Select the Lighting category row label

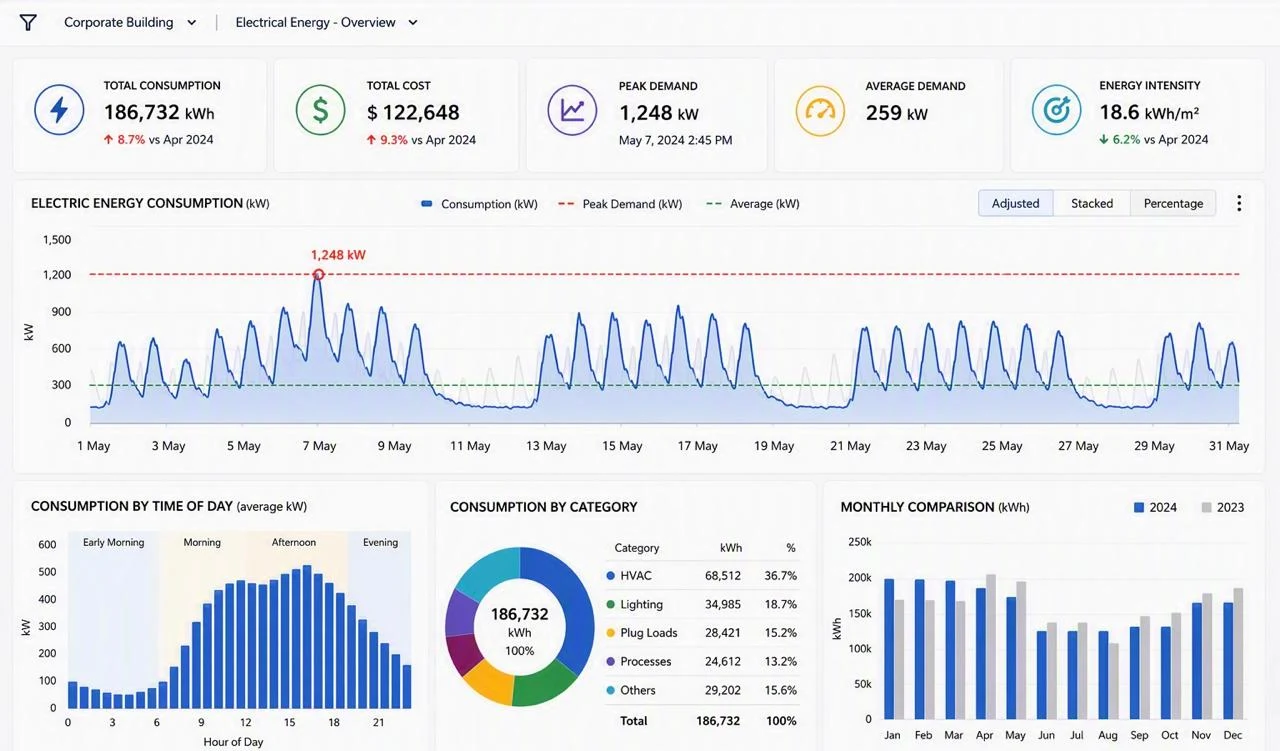coord(641,605)
